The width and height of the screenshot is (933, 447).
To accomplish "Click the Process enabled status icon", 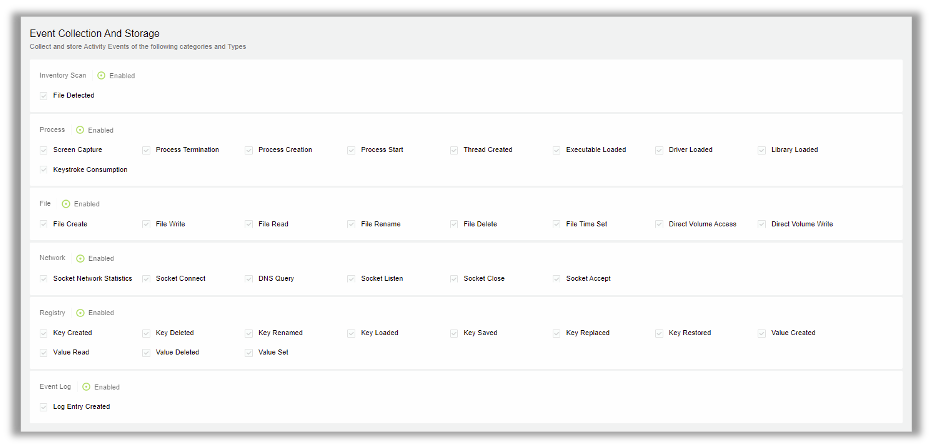I will pos(80,130).
